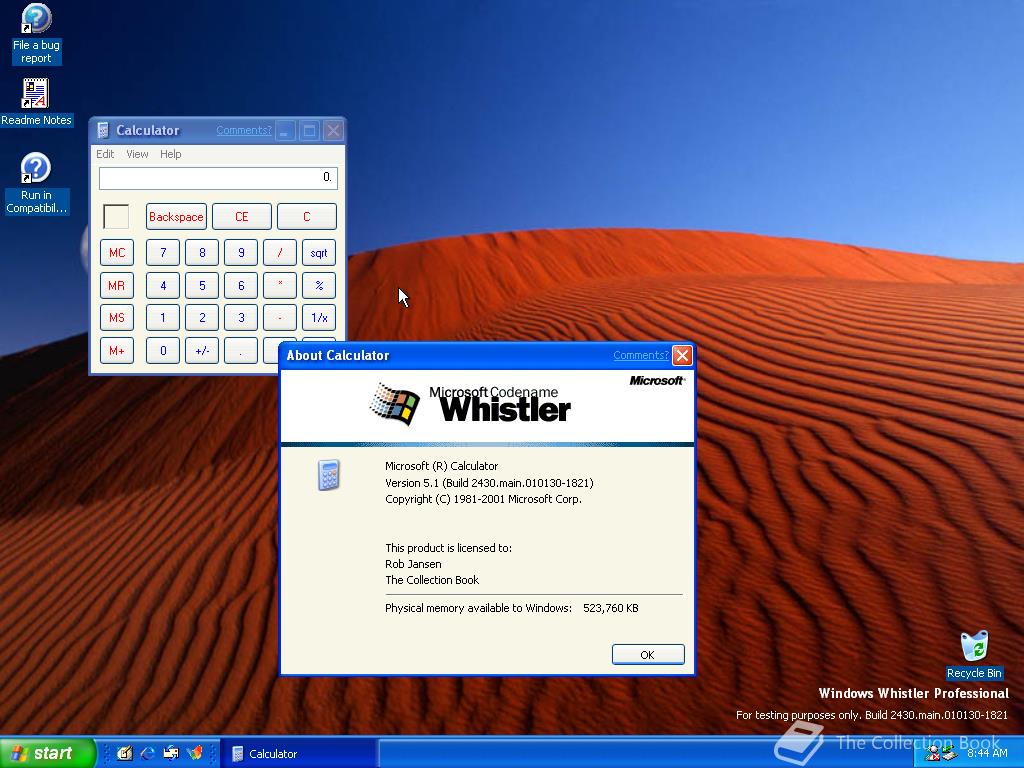Open the Recycle Bin on the desktop
Viewport: 1024px width, 768px height.
(974, 655)
